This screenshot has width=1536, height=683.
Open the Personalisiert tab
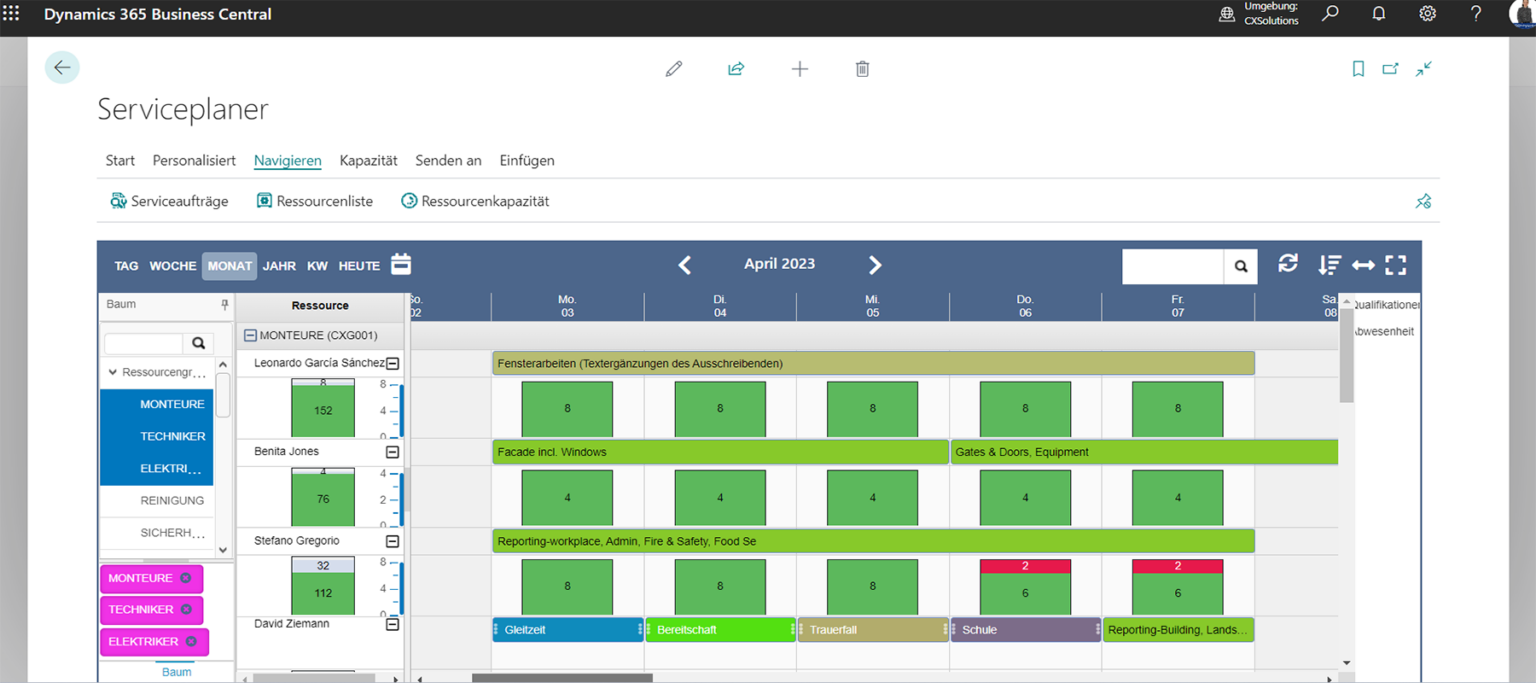coord(194,160)
